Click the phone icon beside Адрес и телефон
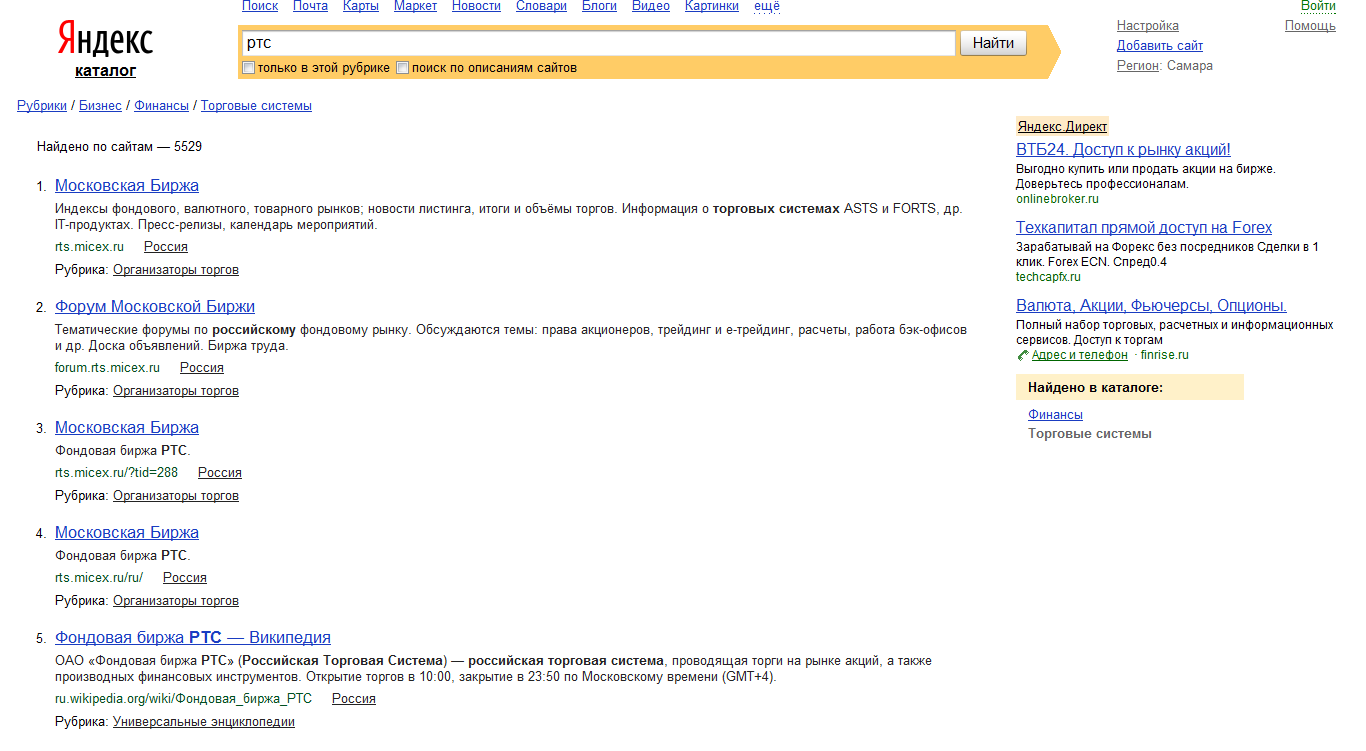This screenshot has height=751, width=1366. point(1022,355)
